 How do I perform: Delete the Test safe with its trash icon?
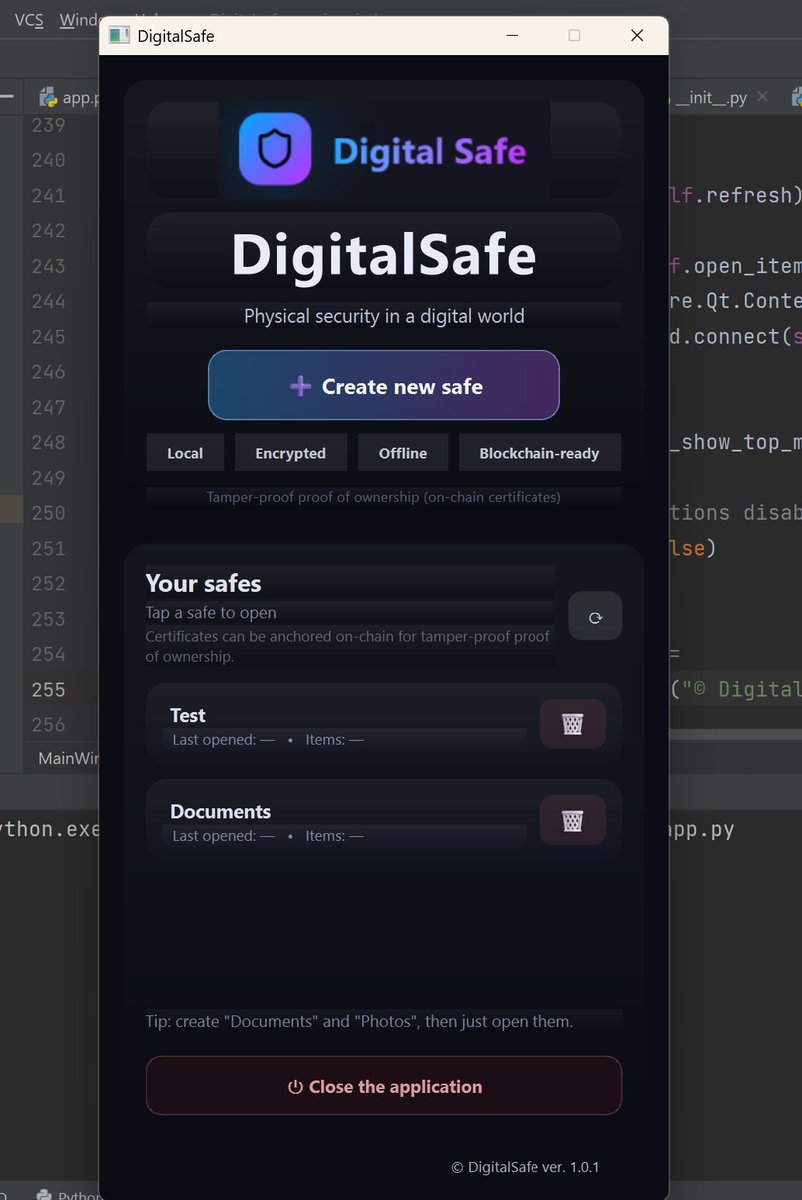[572, 724]
